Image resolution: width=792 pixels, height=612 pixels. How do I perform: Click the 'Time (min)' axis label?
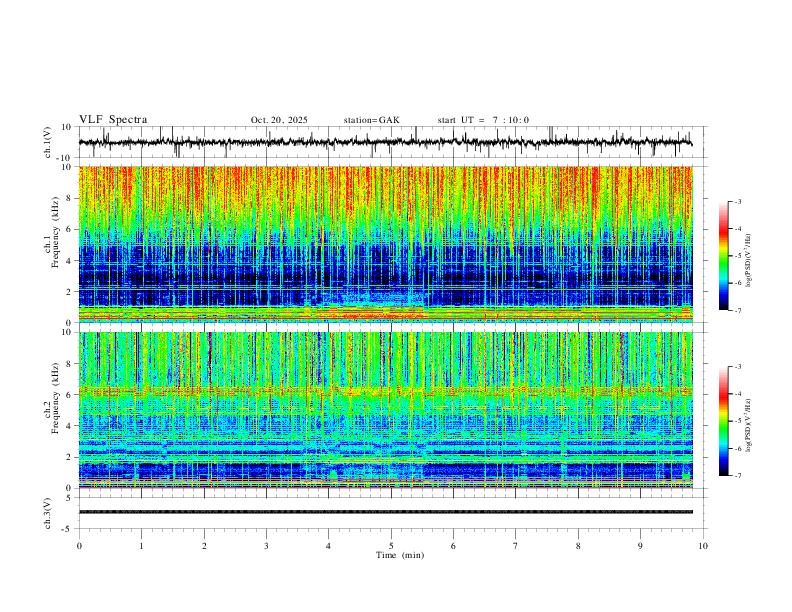(400, 555)
